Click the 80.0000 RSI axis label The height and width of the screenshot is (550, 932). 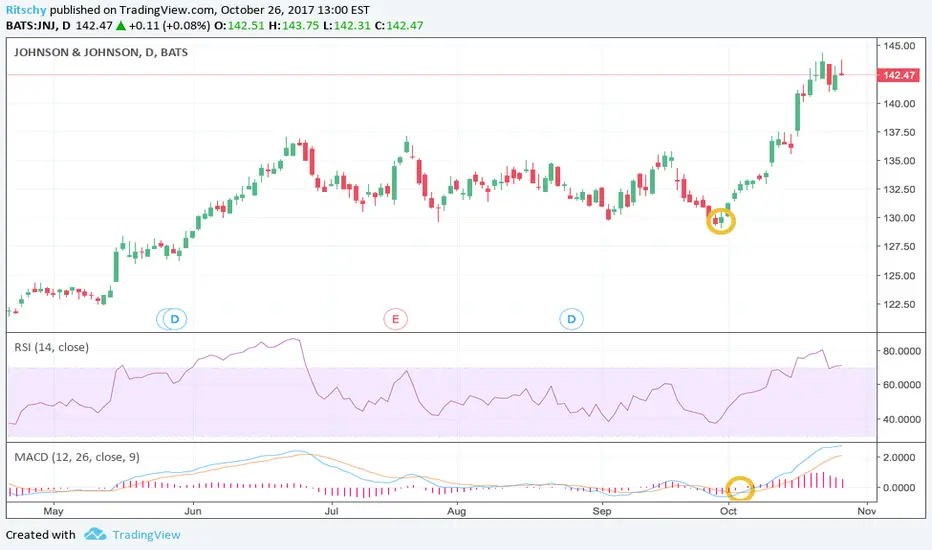click(x=902, y=351)
